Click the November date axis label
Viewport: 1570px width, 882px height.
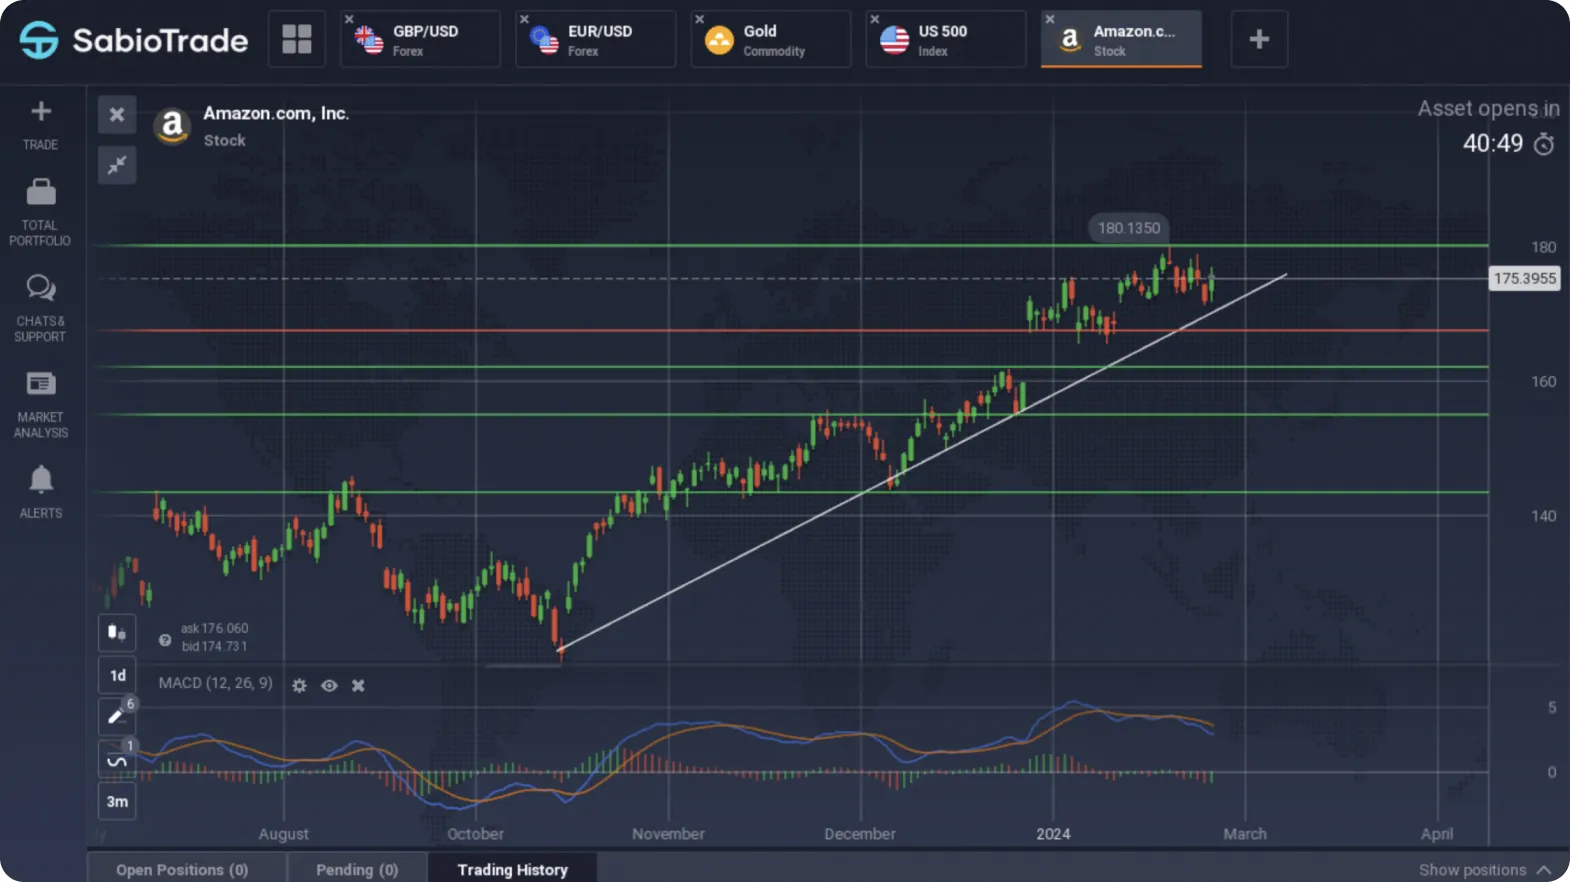(x=668, y=833)
